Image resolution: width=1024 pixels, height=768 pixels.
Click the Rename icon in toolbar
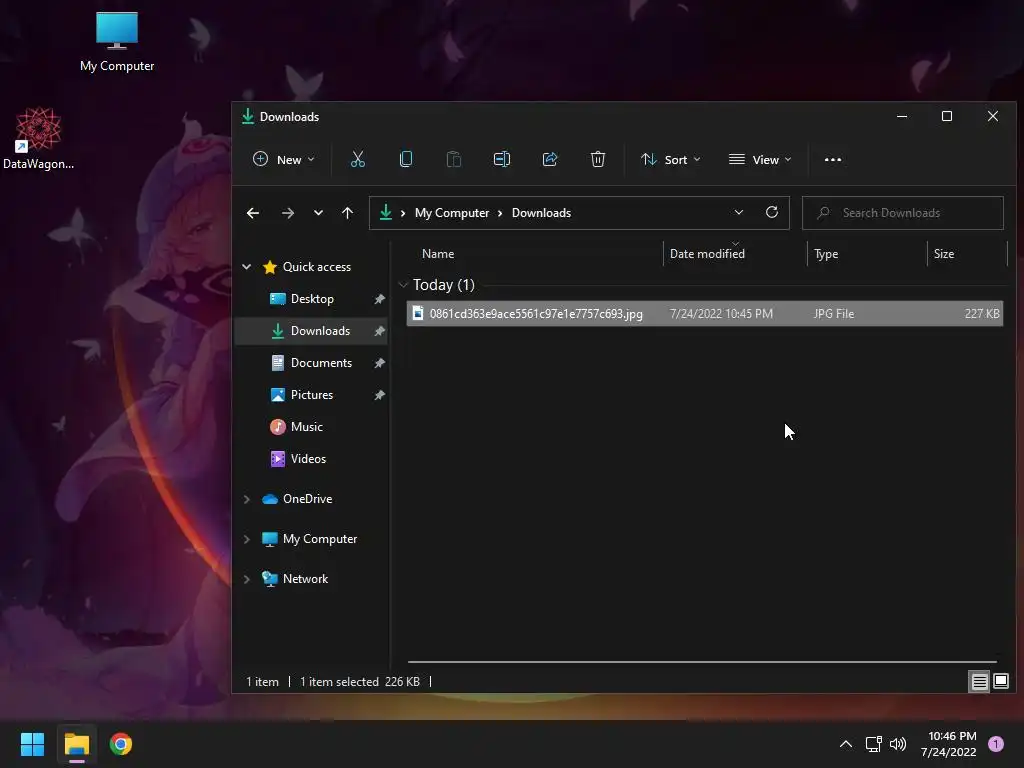[x=502, y=159]
